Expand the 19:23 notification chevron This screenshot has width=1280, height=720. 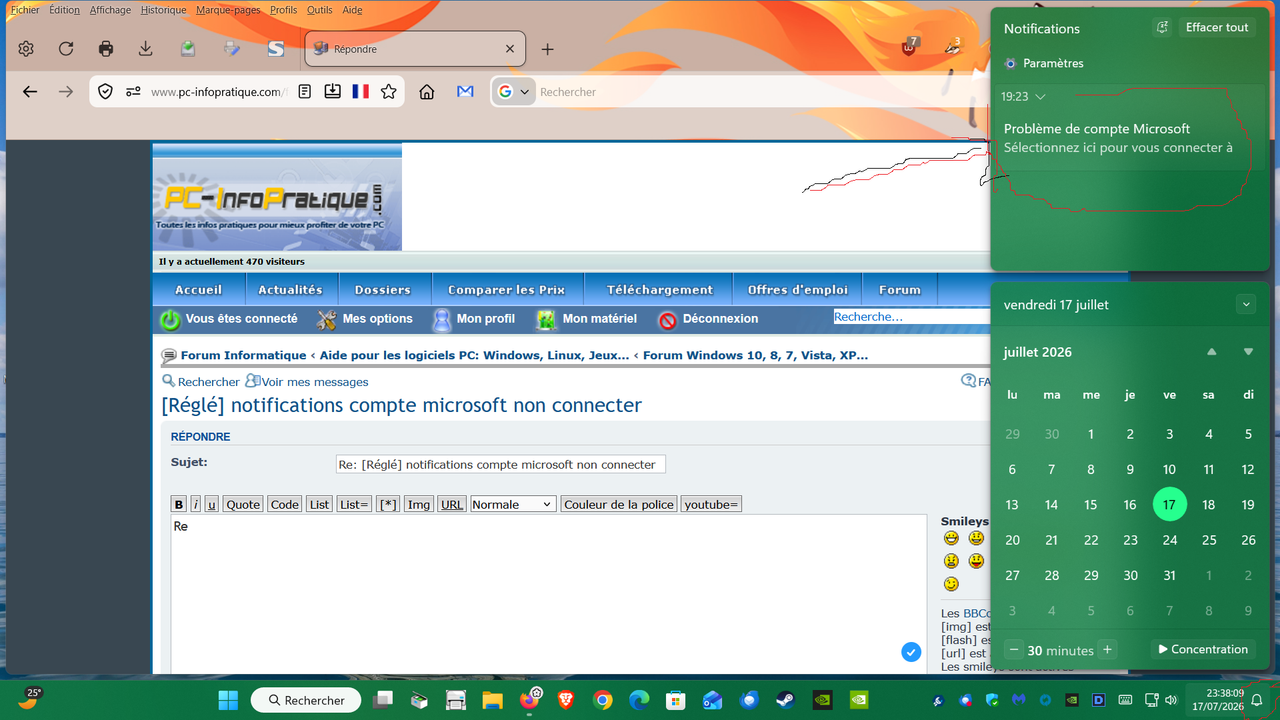point(1041,97)
